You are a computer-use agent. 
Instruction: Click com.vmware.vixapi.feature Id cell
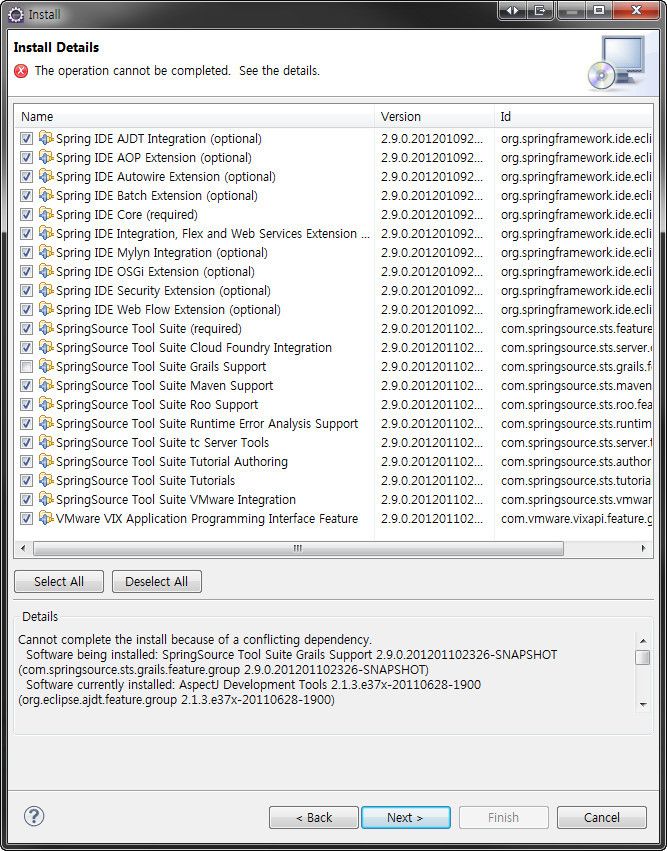tap(576, 518)
